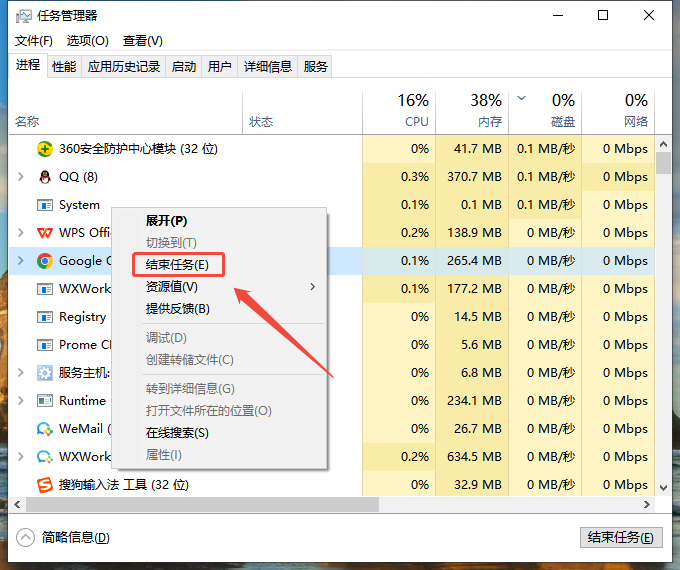Click the Registry process icon

[x=45, y=317]
